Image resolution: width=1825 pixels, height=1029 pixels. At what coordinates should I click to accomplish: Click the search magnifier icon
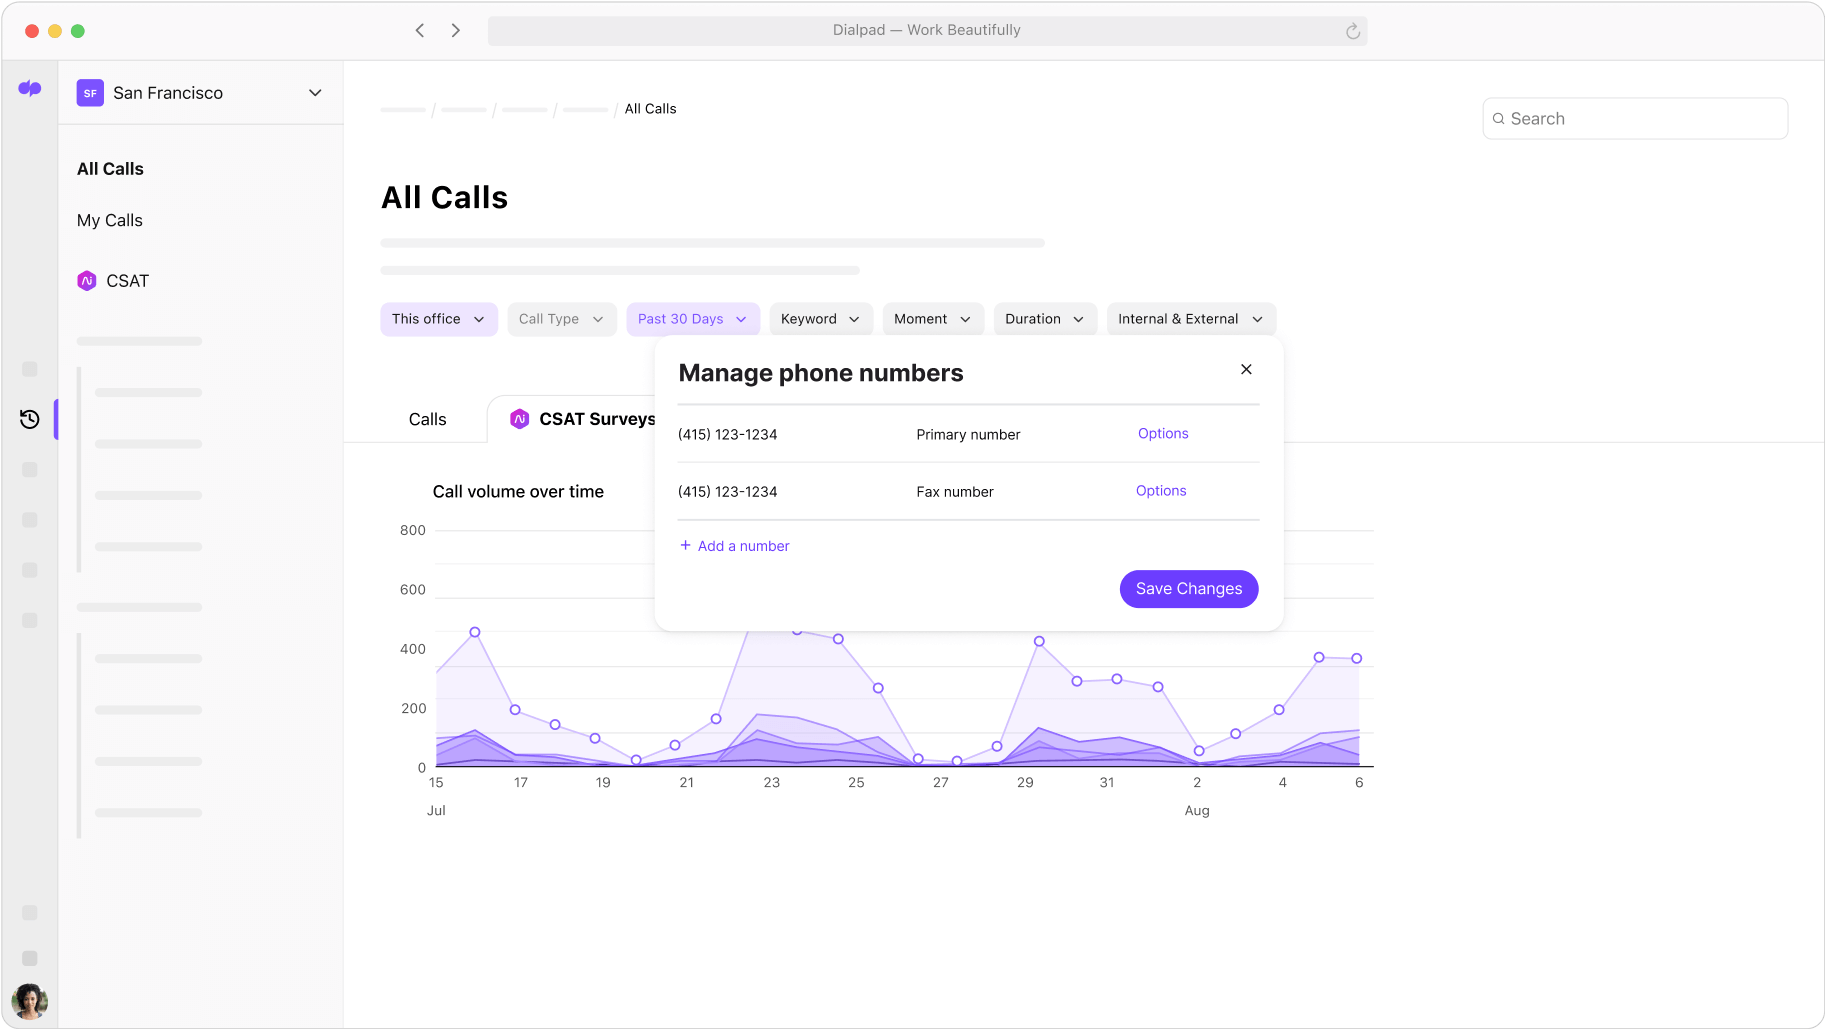1498,119
